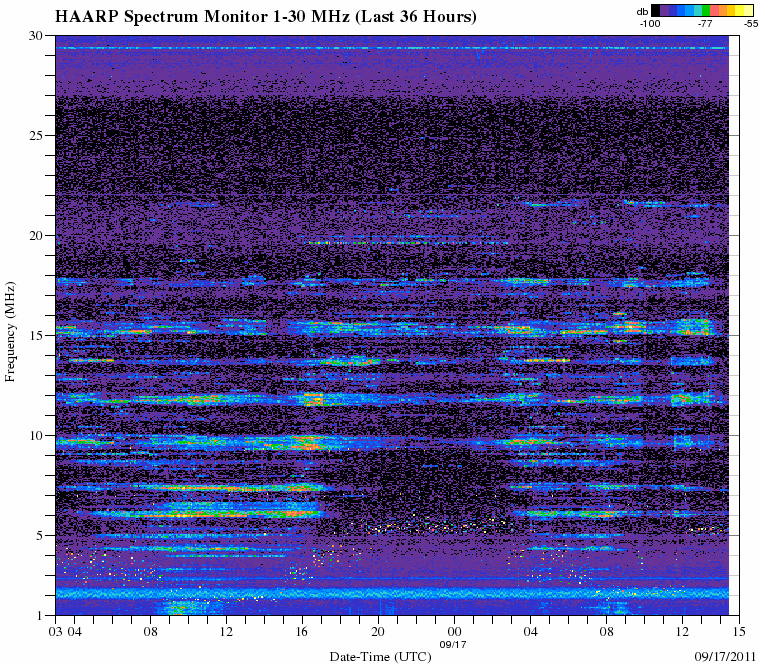
Task: Click the HAARP Spectrum Monitor chart title
Action: coord(265,17)
